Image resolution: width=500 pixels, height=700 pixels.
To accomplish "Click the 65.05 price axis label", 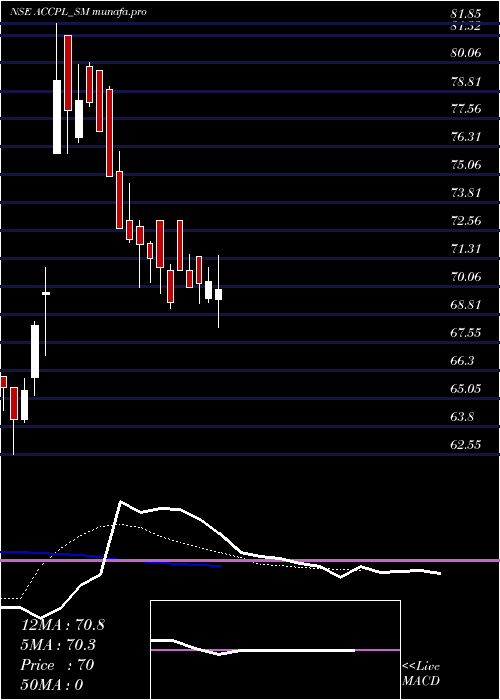I will pos(466,389).
